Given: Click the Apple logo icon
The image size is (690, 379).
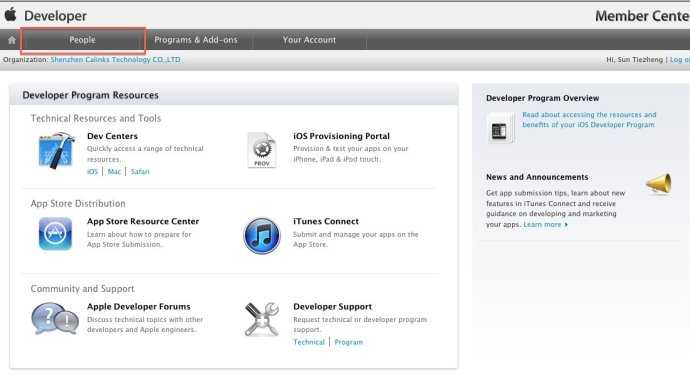Looking at the screenshot, I should tap(10, 15).
